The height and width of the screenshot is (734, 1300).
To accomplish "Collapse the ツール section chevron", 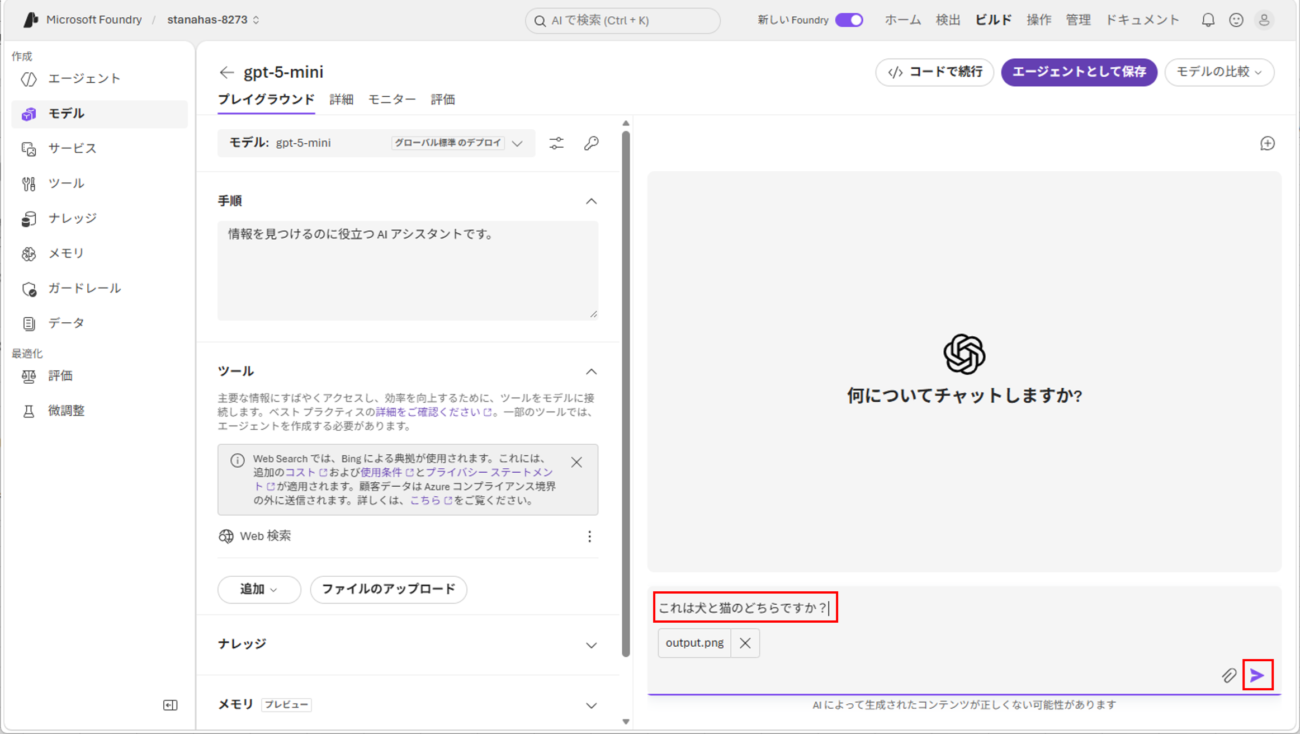I will 591,372.
